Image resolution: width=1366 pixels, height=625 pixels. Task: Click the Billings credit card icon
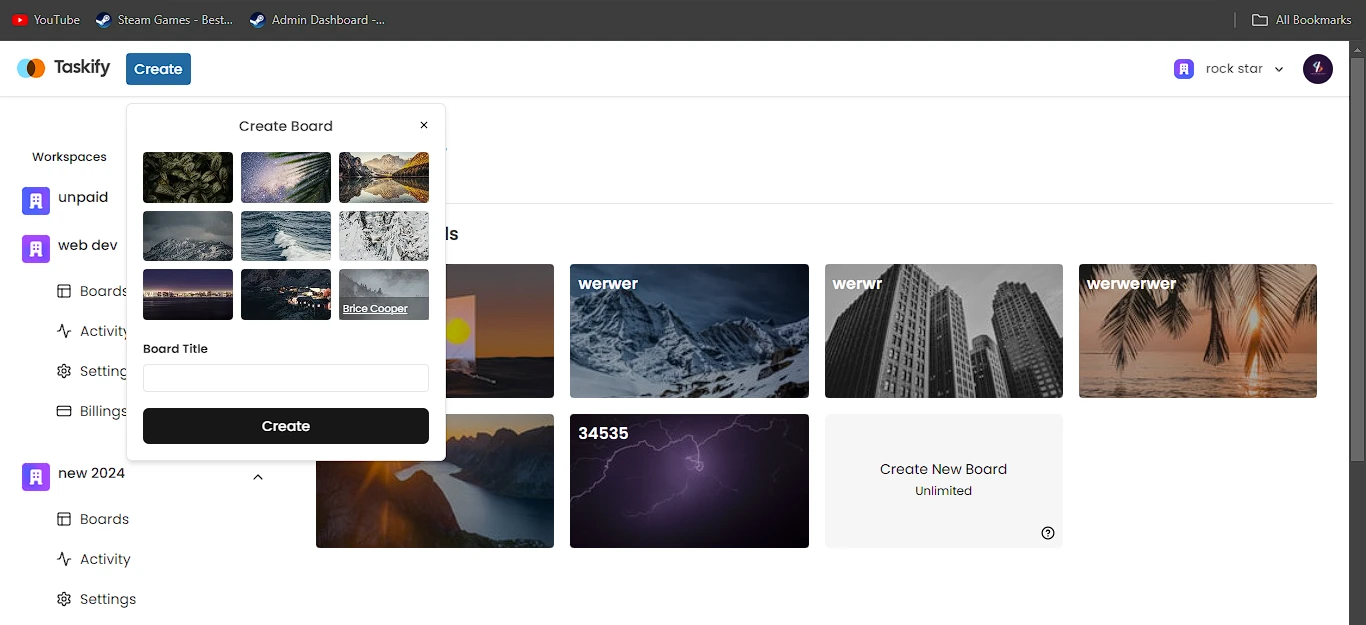pyautogui.click(x=64, y=411)
